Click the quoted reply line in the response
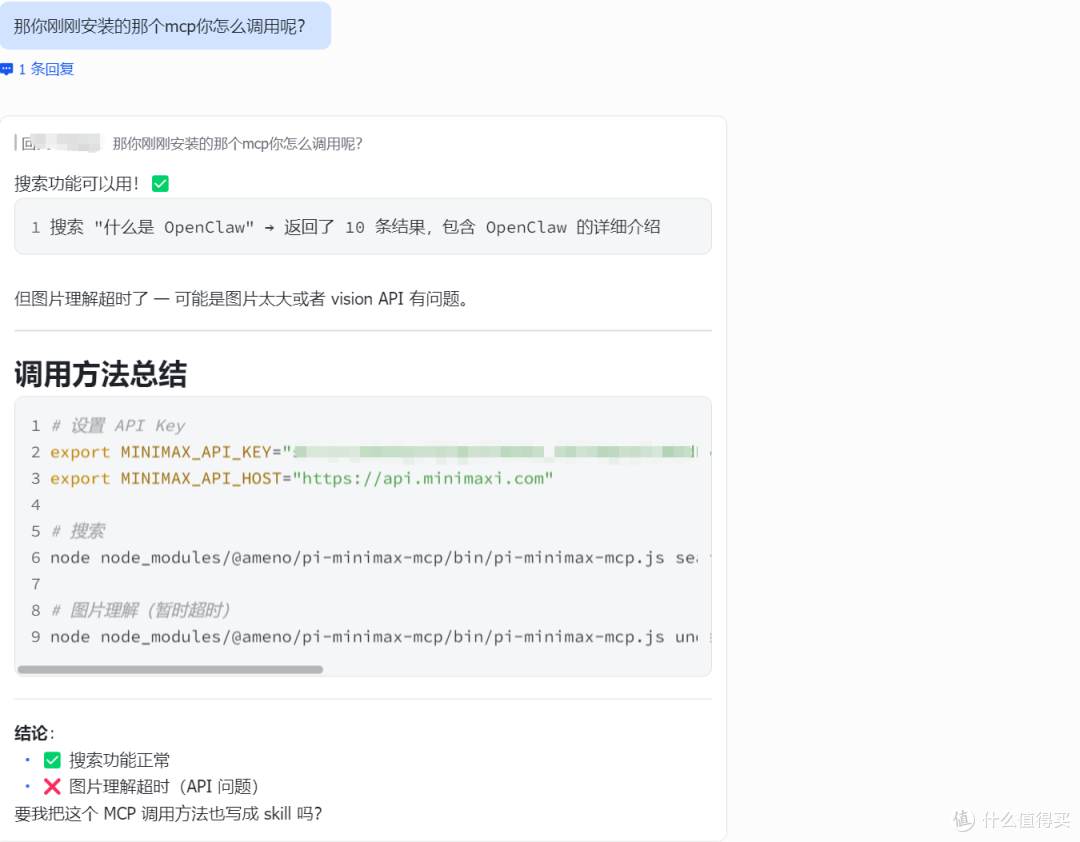Screen dimensions: 1080x842 click(x=189, y=143)
